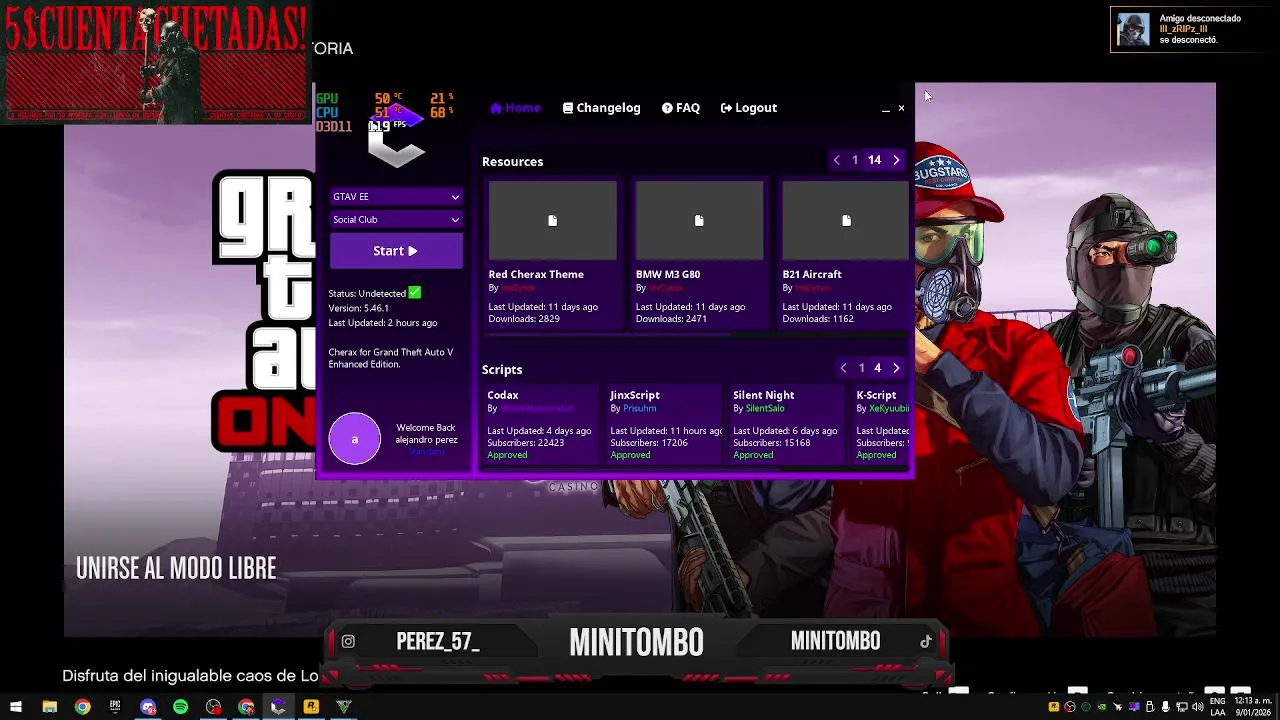Viewport: 1280px width, 720px height.
Task: Open network settings tray icon
Action: pos(1182,707)
